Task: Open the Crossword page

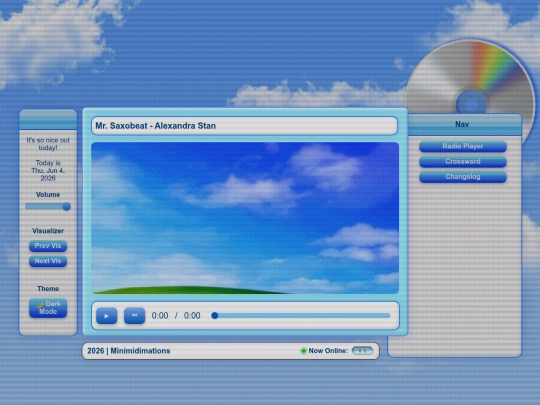Action: pyautogui.click(x=463, y=162)
